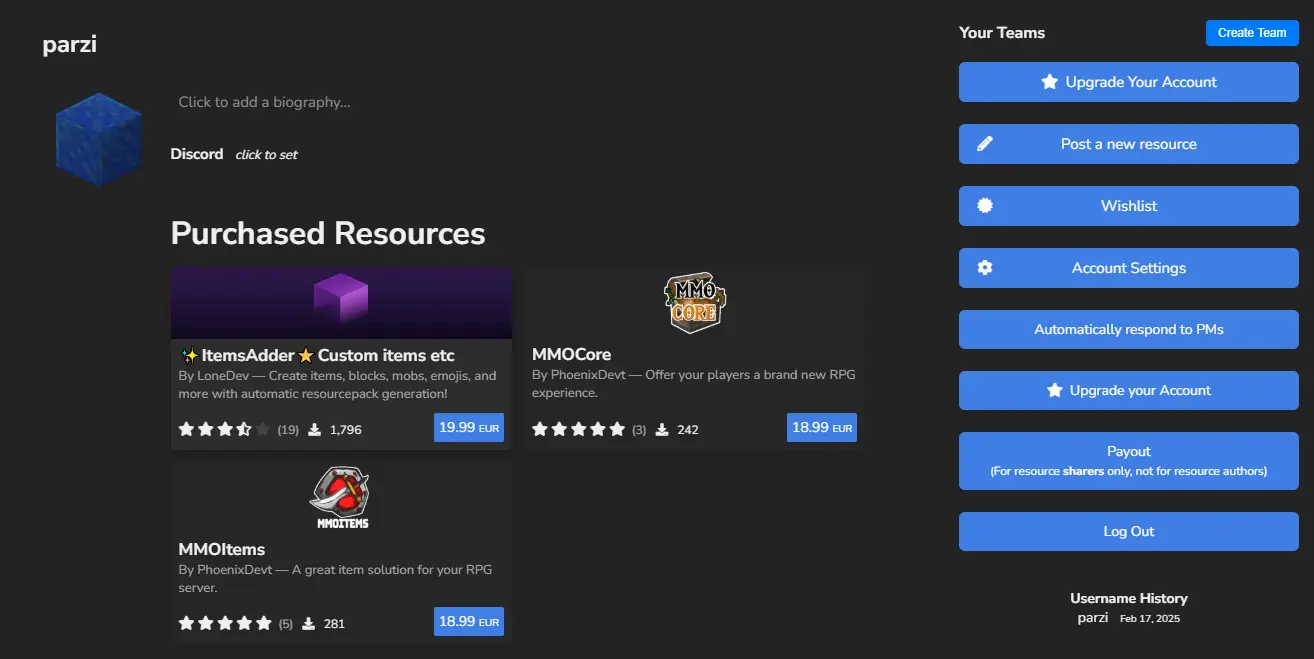
Task: Click the gear icon on Account Settings
Action: coord(985,268)
